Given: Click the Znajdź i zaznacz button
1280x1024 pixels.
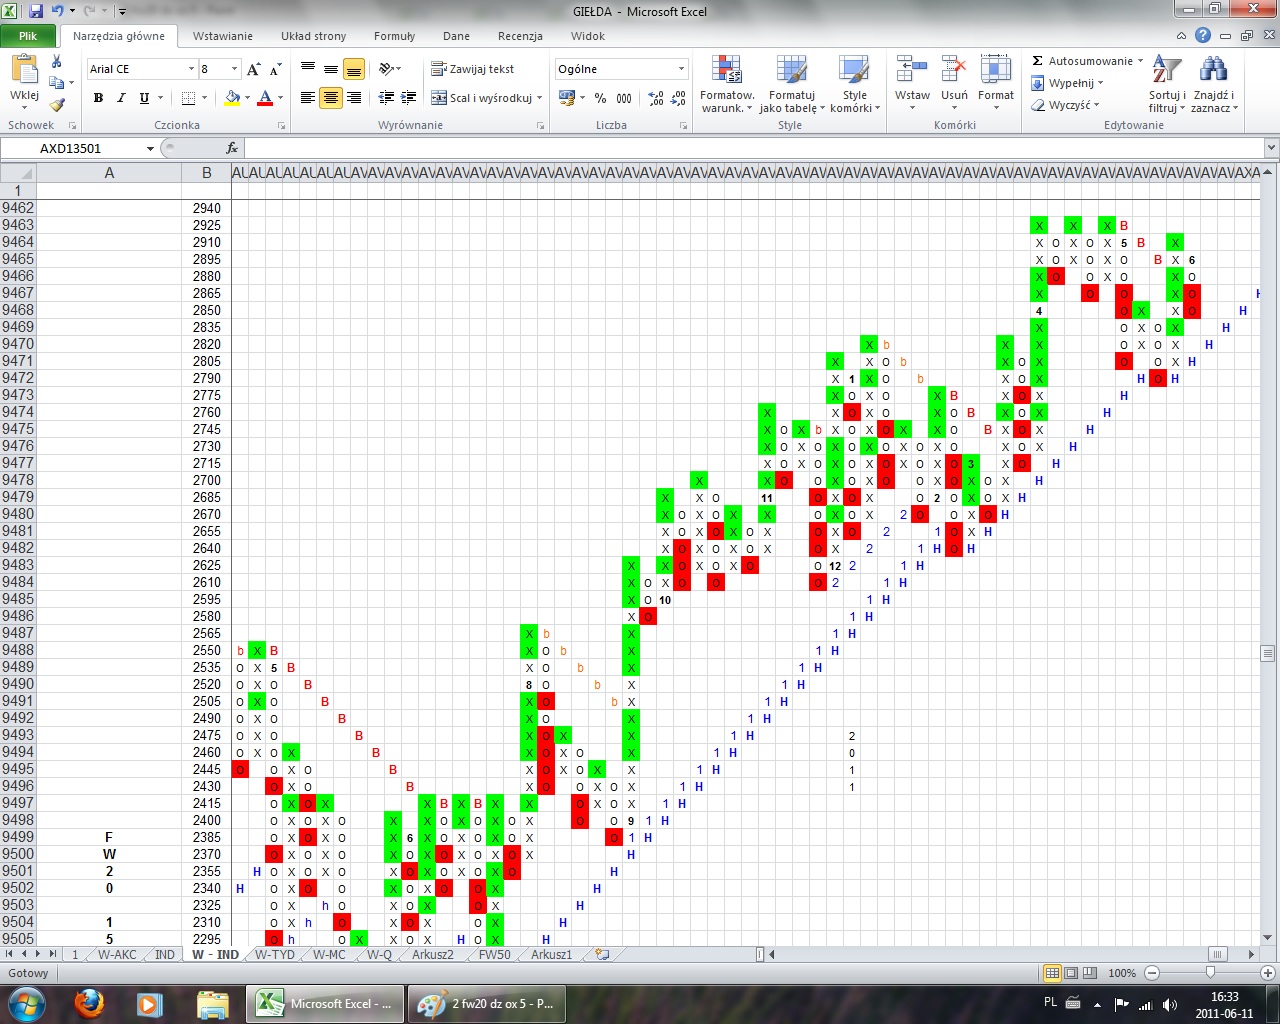Looking at the screenshot, I should click(x=1214, y=85).
